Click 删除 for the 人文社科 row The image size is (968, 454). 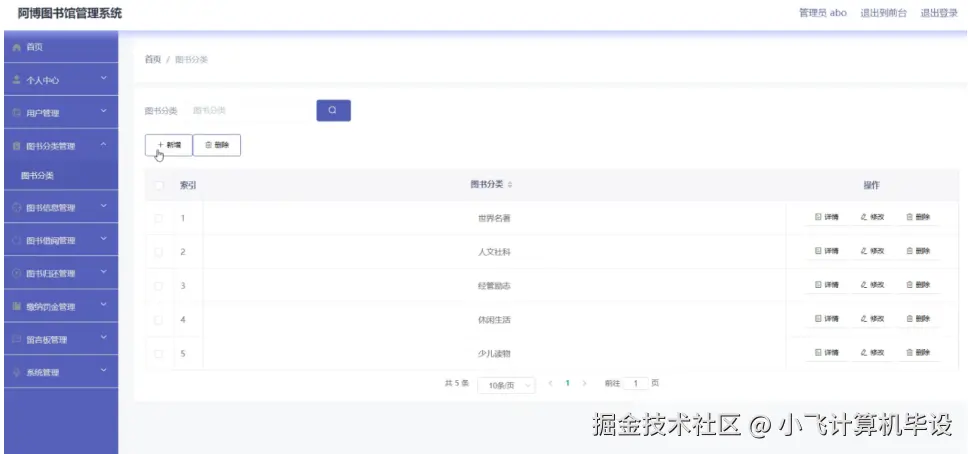[x=918, y=251]
